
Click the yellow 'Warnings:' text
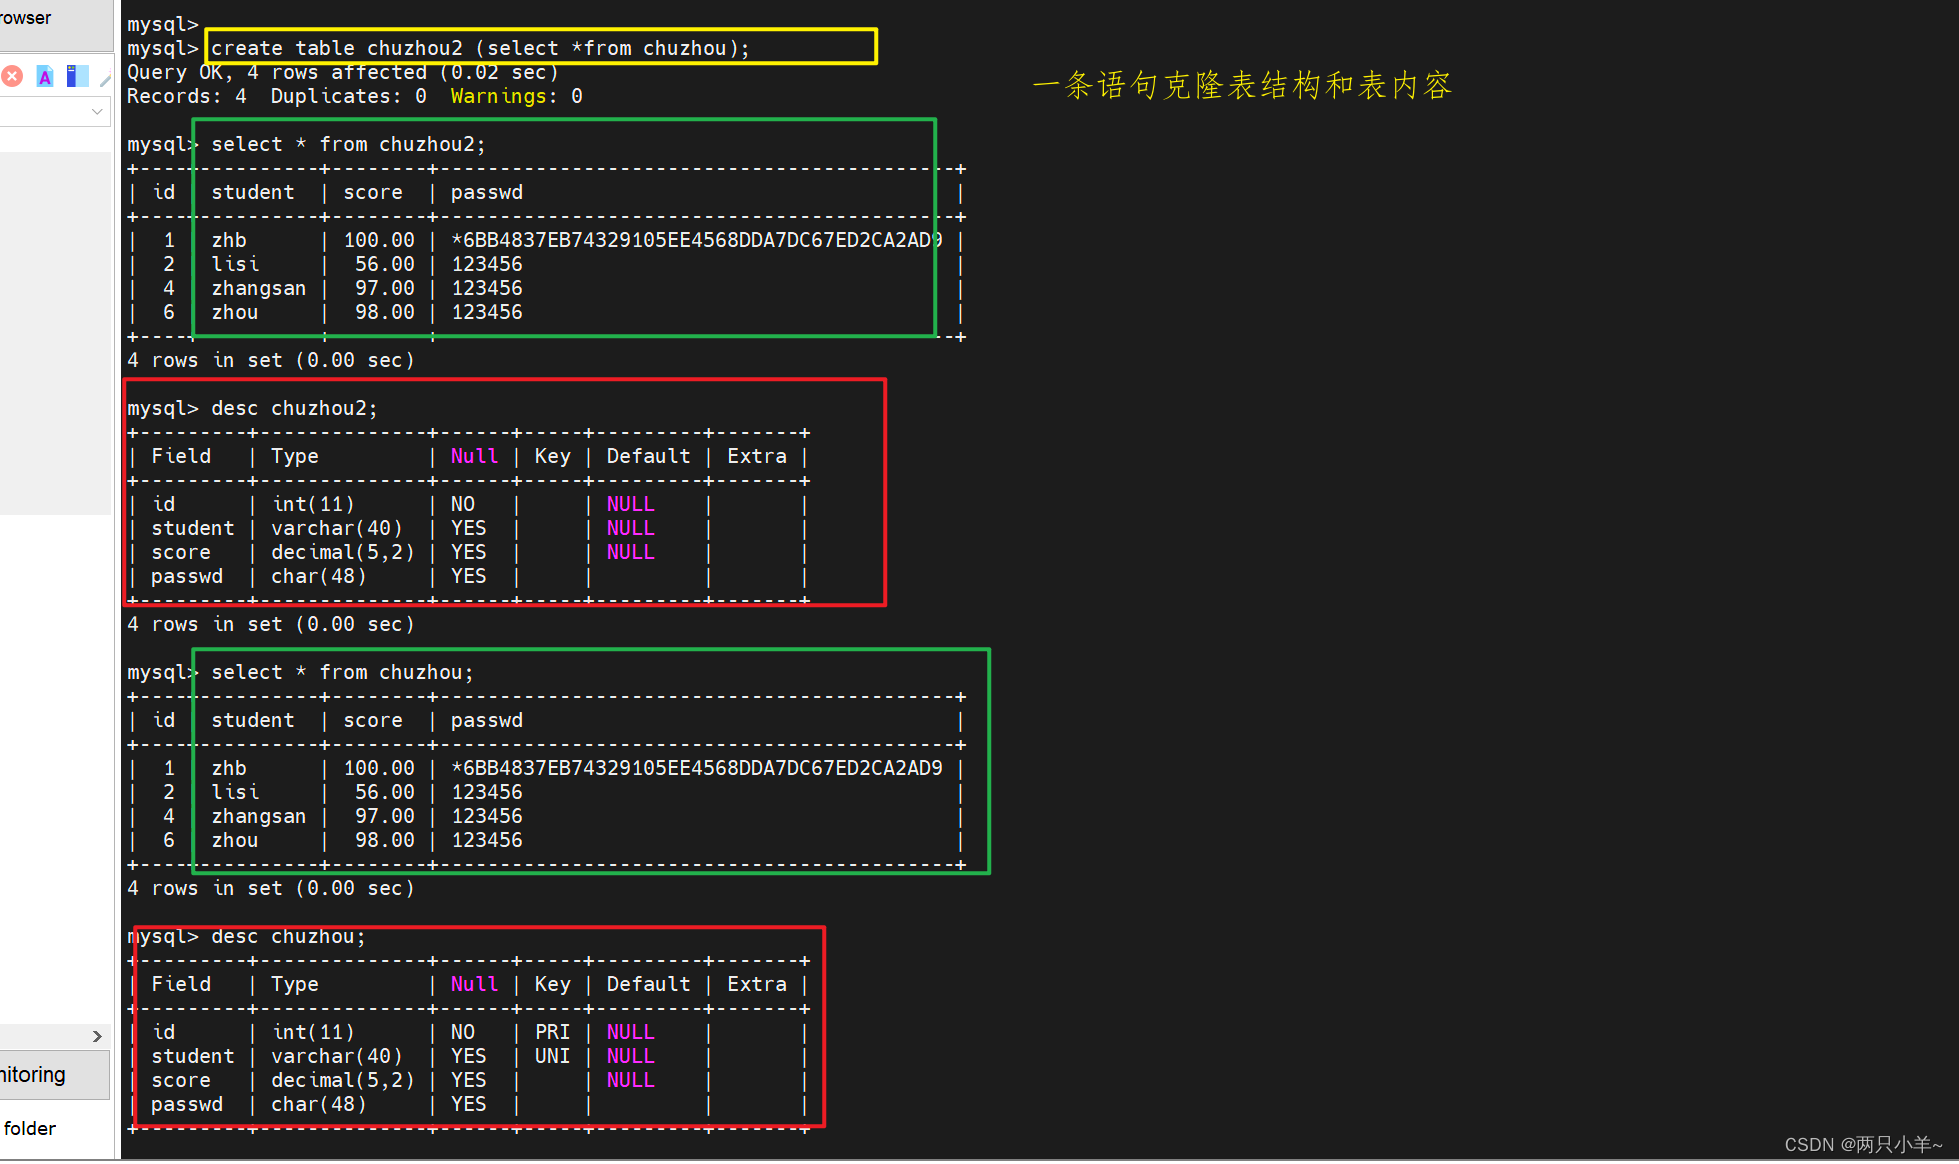pyautogui.click(x=504, y=96)
